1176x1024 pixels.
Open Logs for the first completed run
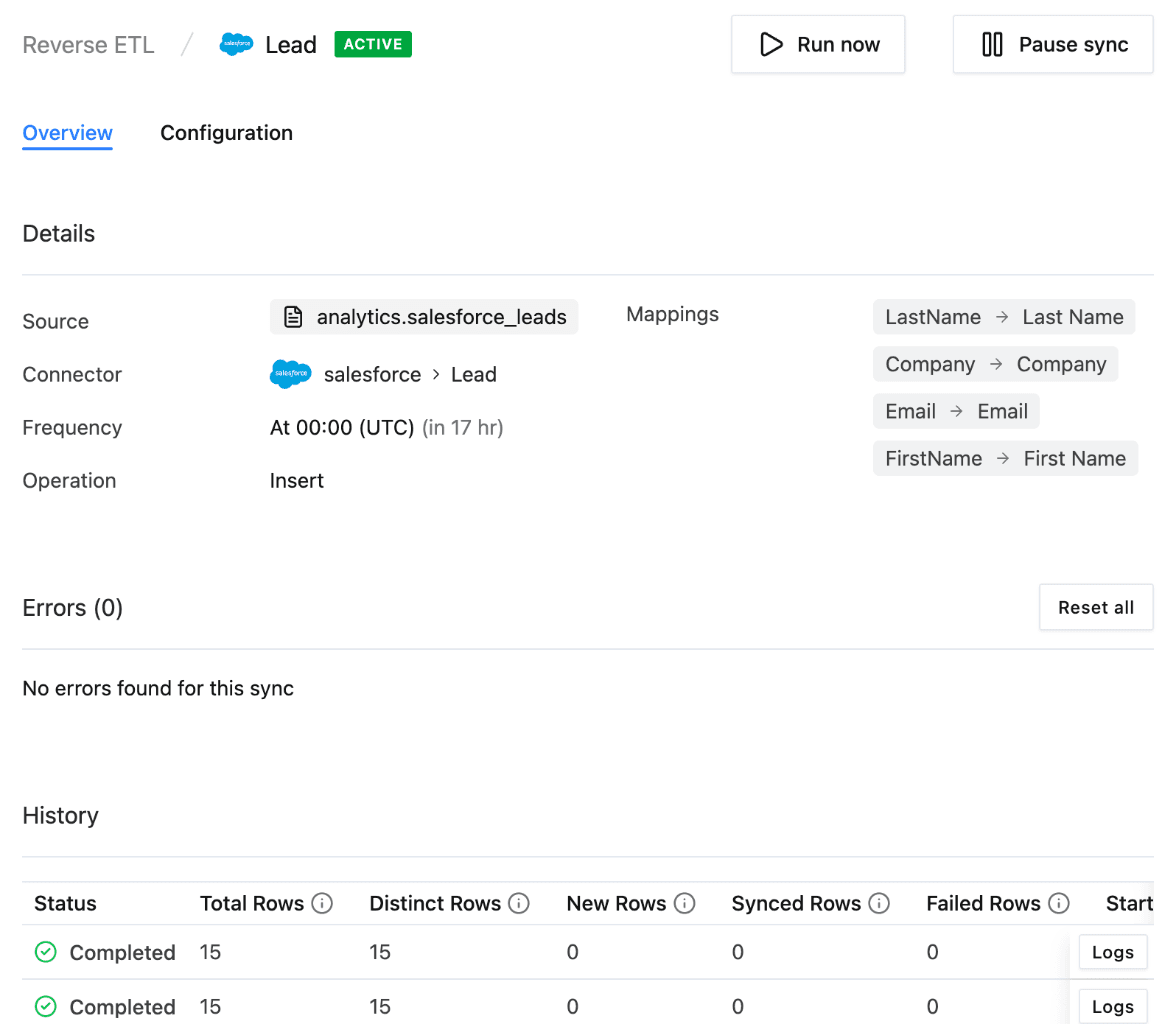click(1113, 952)
